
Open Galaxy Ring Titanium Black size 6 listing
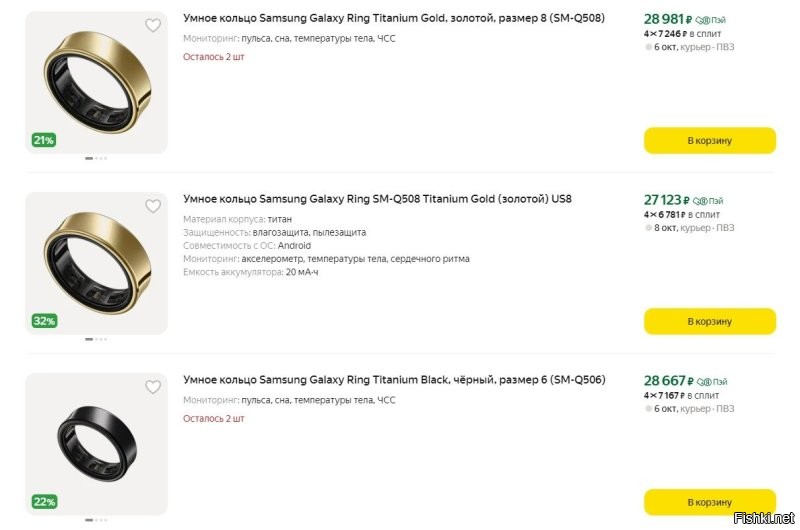click(x=394, y=380)
